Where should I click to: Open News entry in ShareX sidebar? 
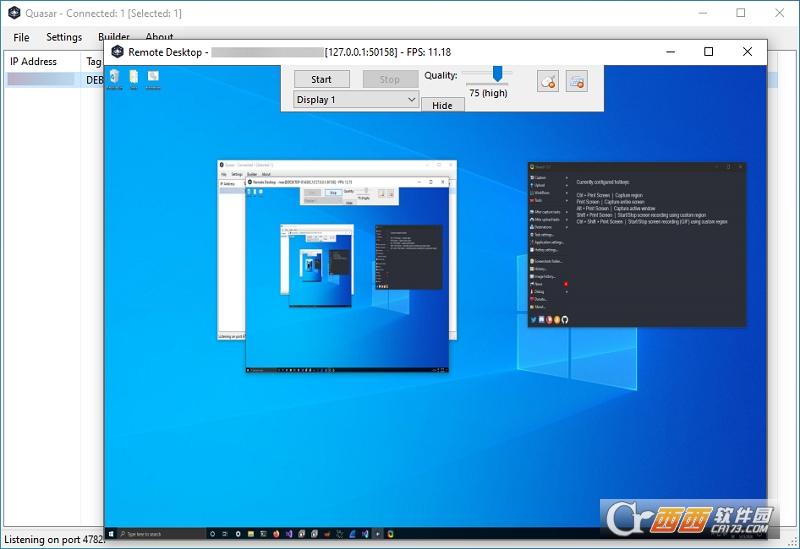tap(537, 284)
